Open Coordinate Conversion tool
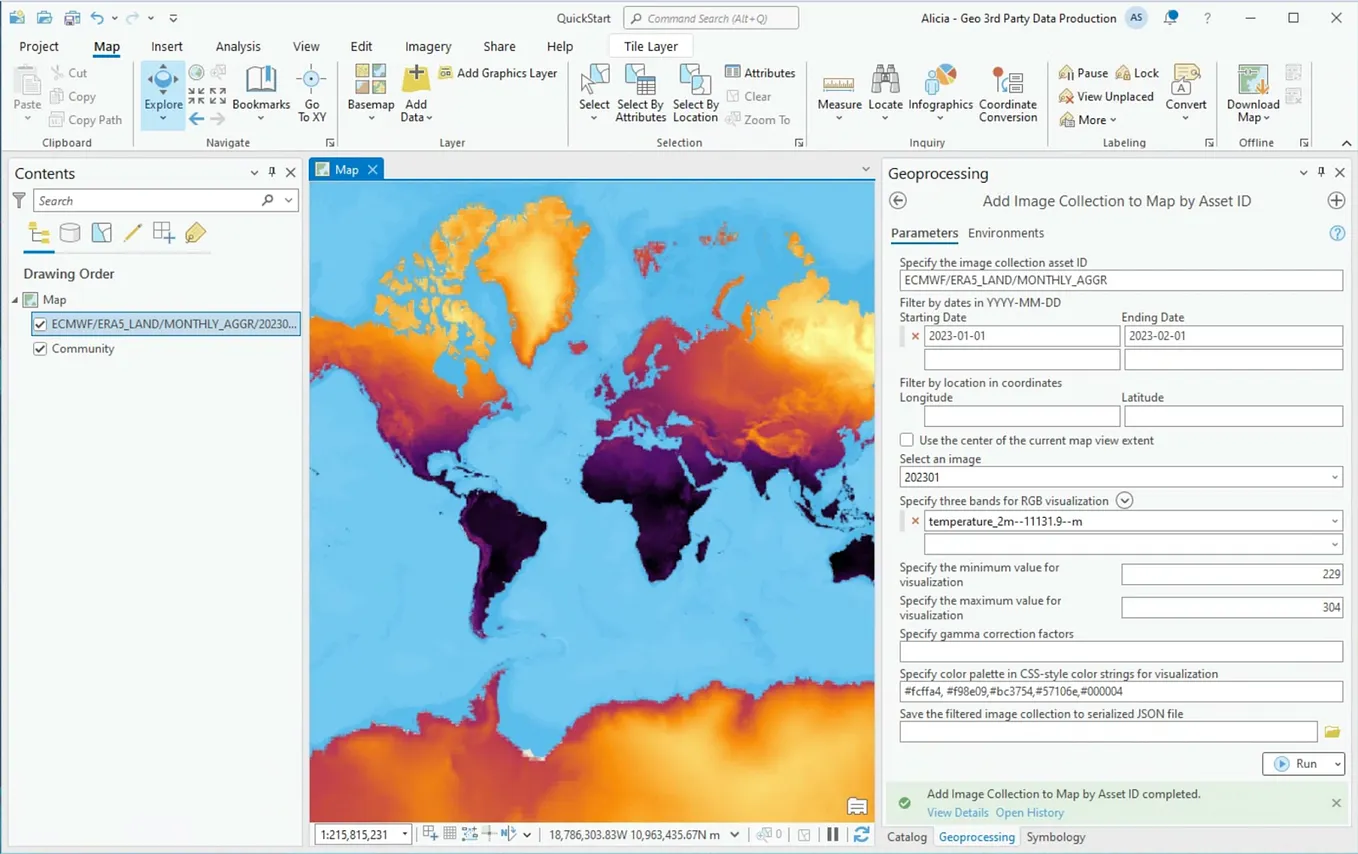This screenshot has width=1358, height=854. tap(1007, 95)
